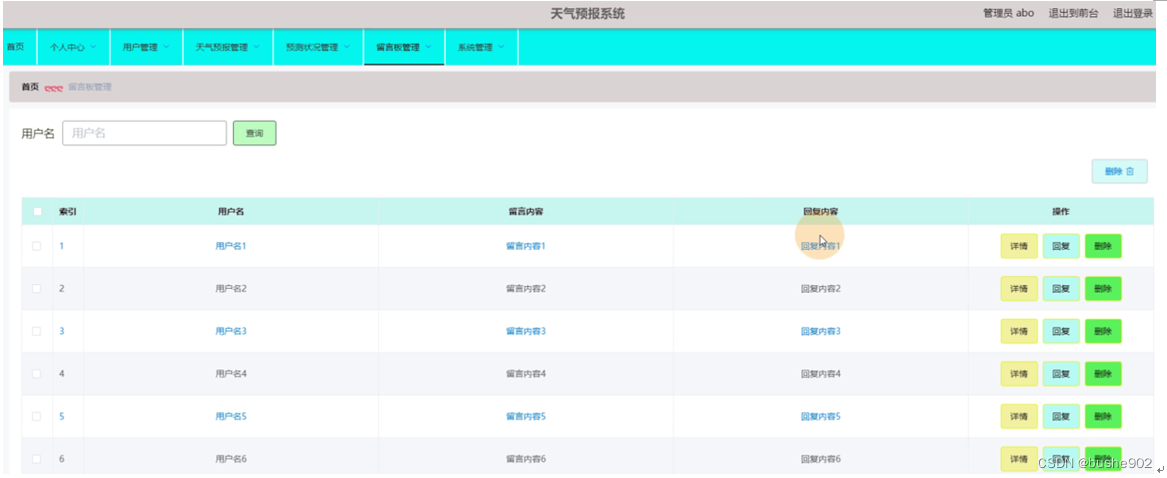Viewport: 1167px width, 478px height.
Task: Click 退出到前台 link in header
Action: 1072,13
